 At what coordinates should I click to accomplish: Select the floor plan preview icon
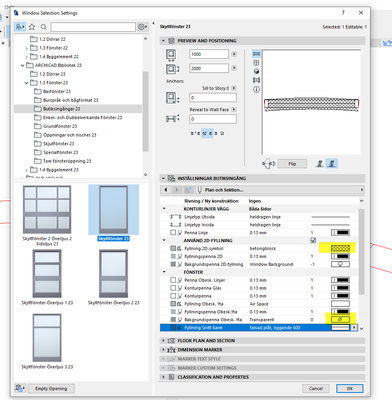tap(256, 54)
